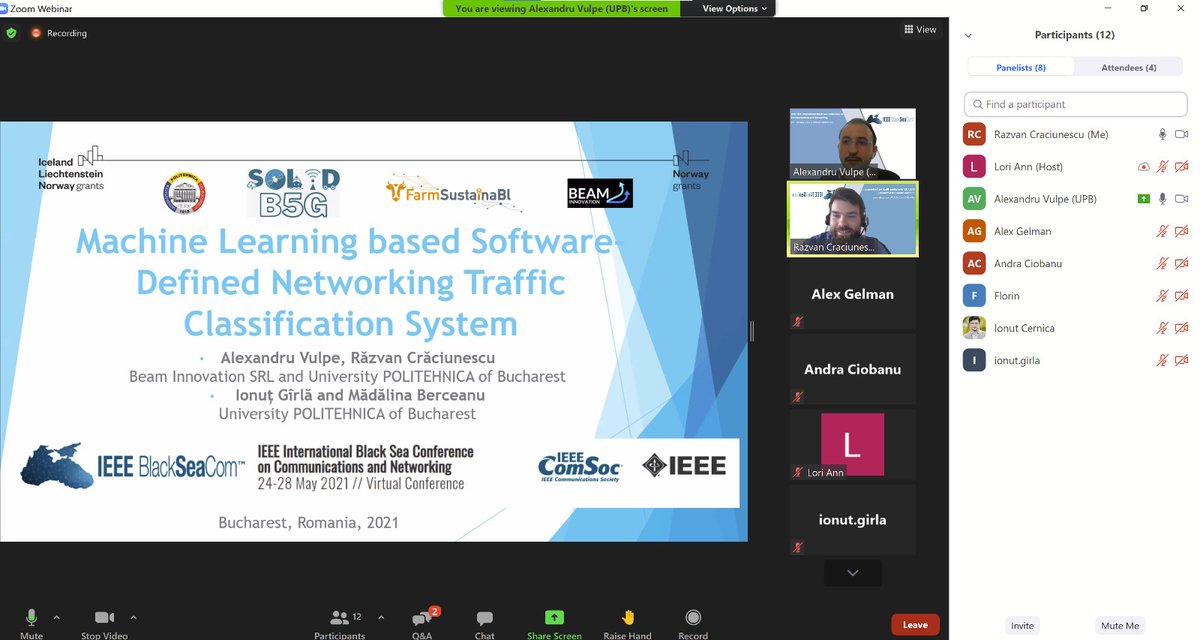This screenshot has height=640, width=1200.
Task: Unmute Alex Gelman's crossed-out microphone
Action: pyautogui.click(x=1162, y=231)
